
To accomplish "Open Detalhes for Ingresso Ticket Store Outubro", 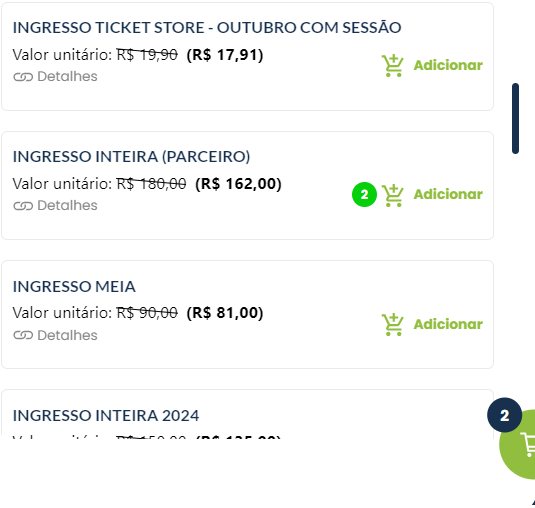I will coord(67,76).
